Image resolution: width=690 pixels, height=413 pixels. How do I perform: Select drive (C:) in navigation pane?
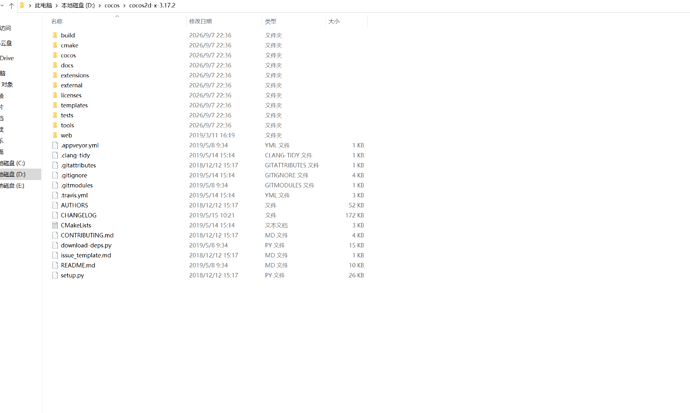[x=13, y=163]
